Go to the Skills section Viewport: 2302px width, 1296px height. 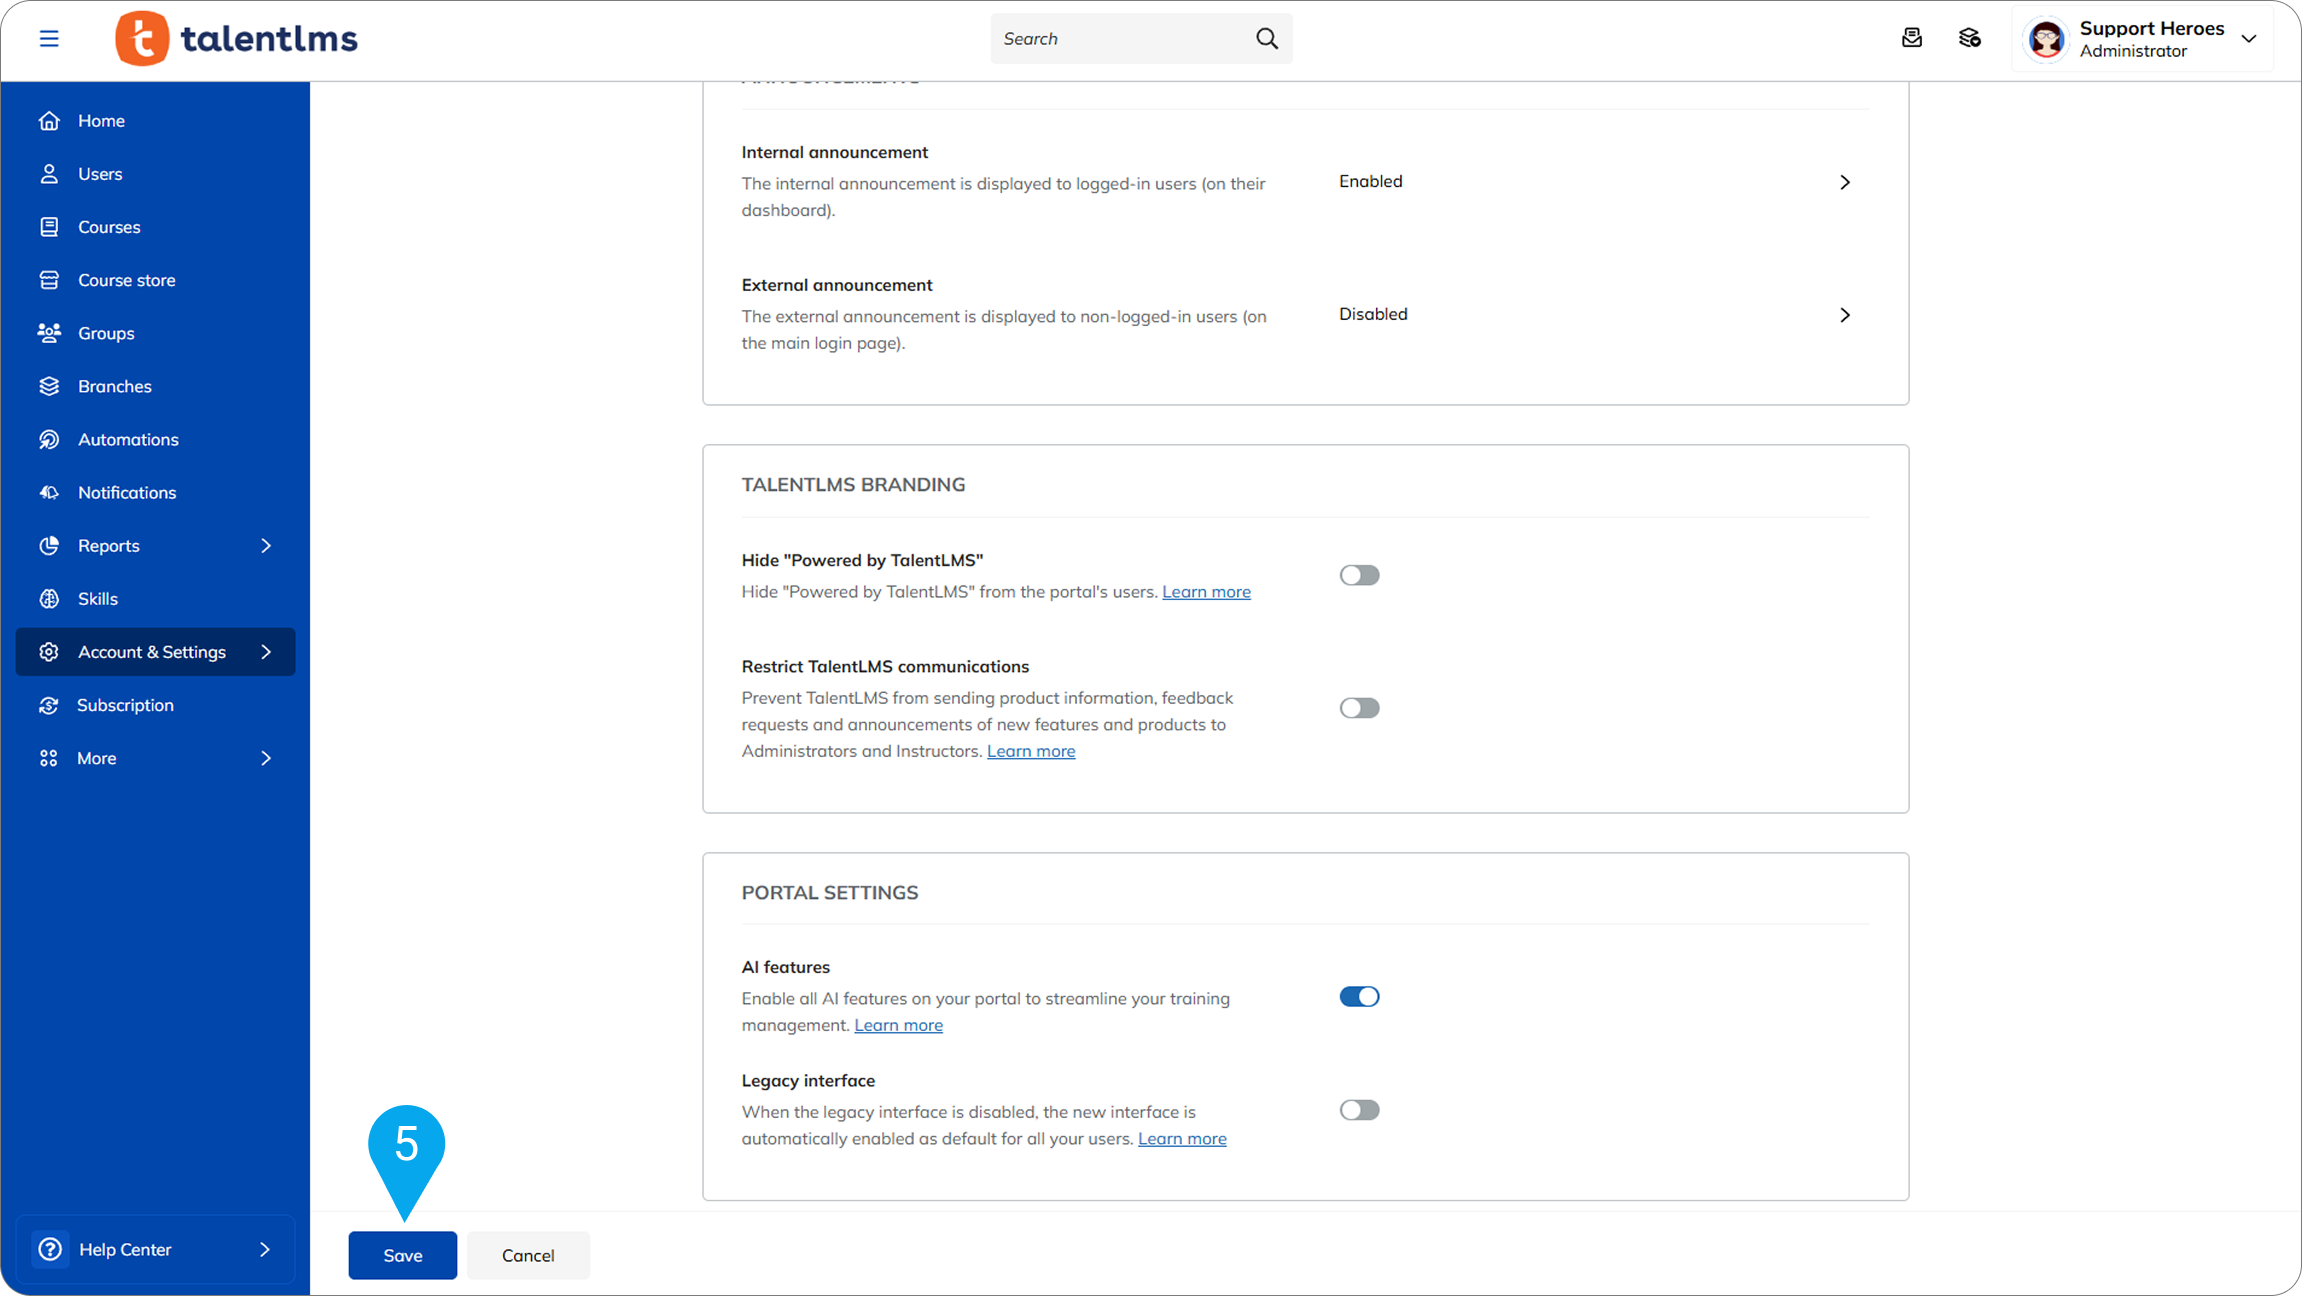tap(97, 598)
